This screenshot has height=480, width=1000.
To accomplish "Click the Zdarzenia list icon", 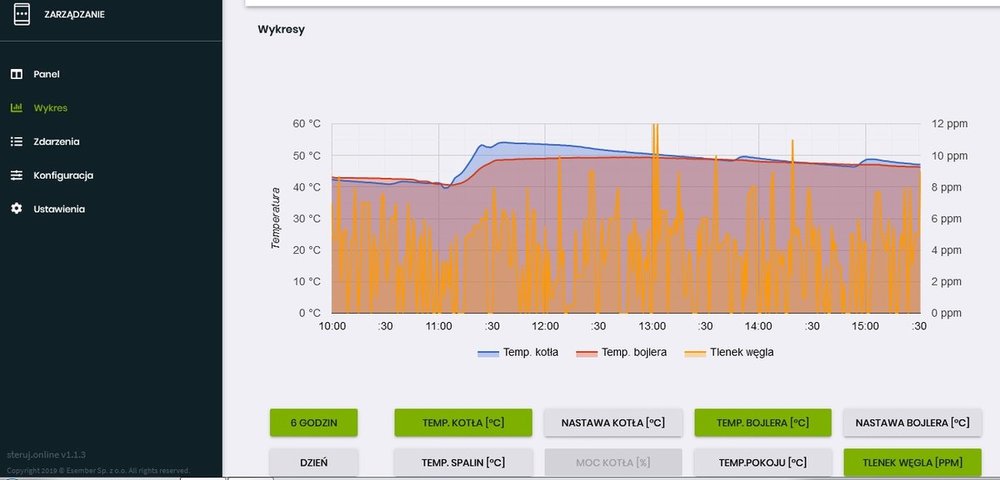I will pyautogui.click(x=16, y=142).
